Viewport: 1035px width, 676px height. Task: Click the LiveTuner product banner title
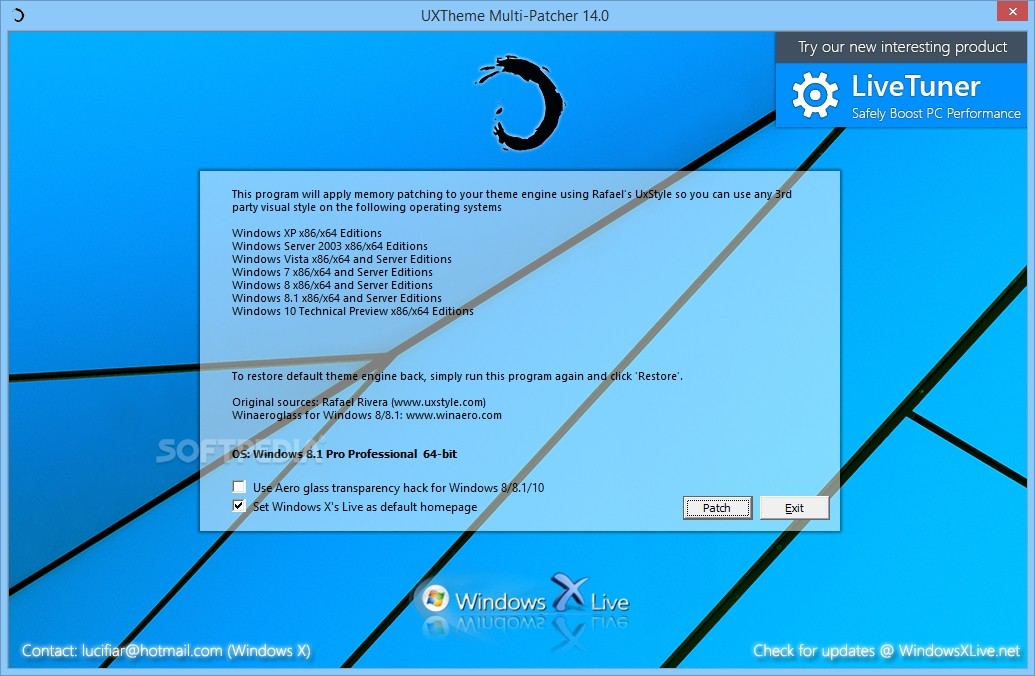pyautogui.click(x=916, y=86)
